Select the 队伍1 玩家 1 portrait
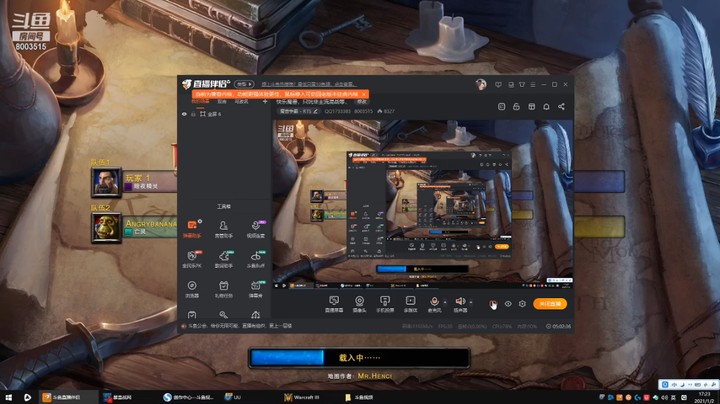The width and height of the screenshot is (720, 404). [106, 182]
